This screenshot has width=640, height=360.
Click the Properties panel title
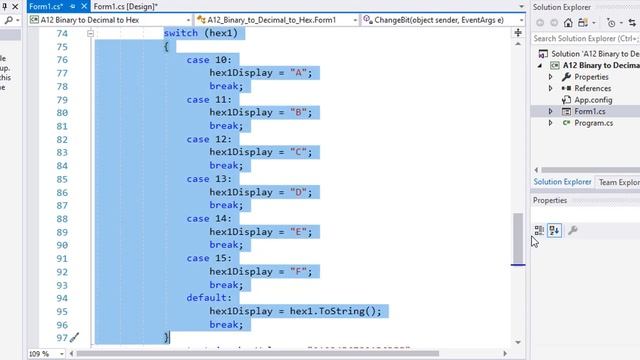click(x=550, y=200)
